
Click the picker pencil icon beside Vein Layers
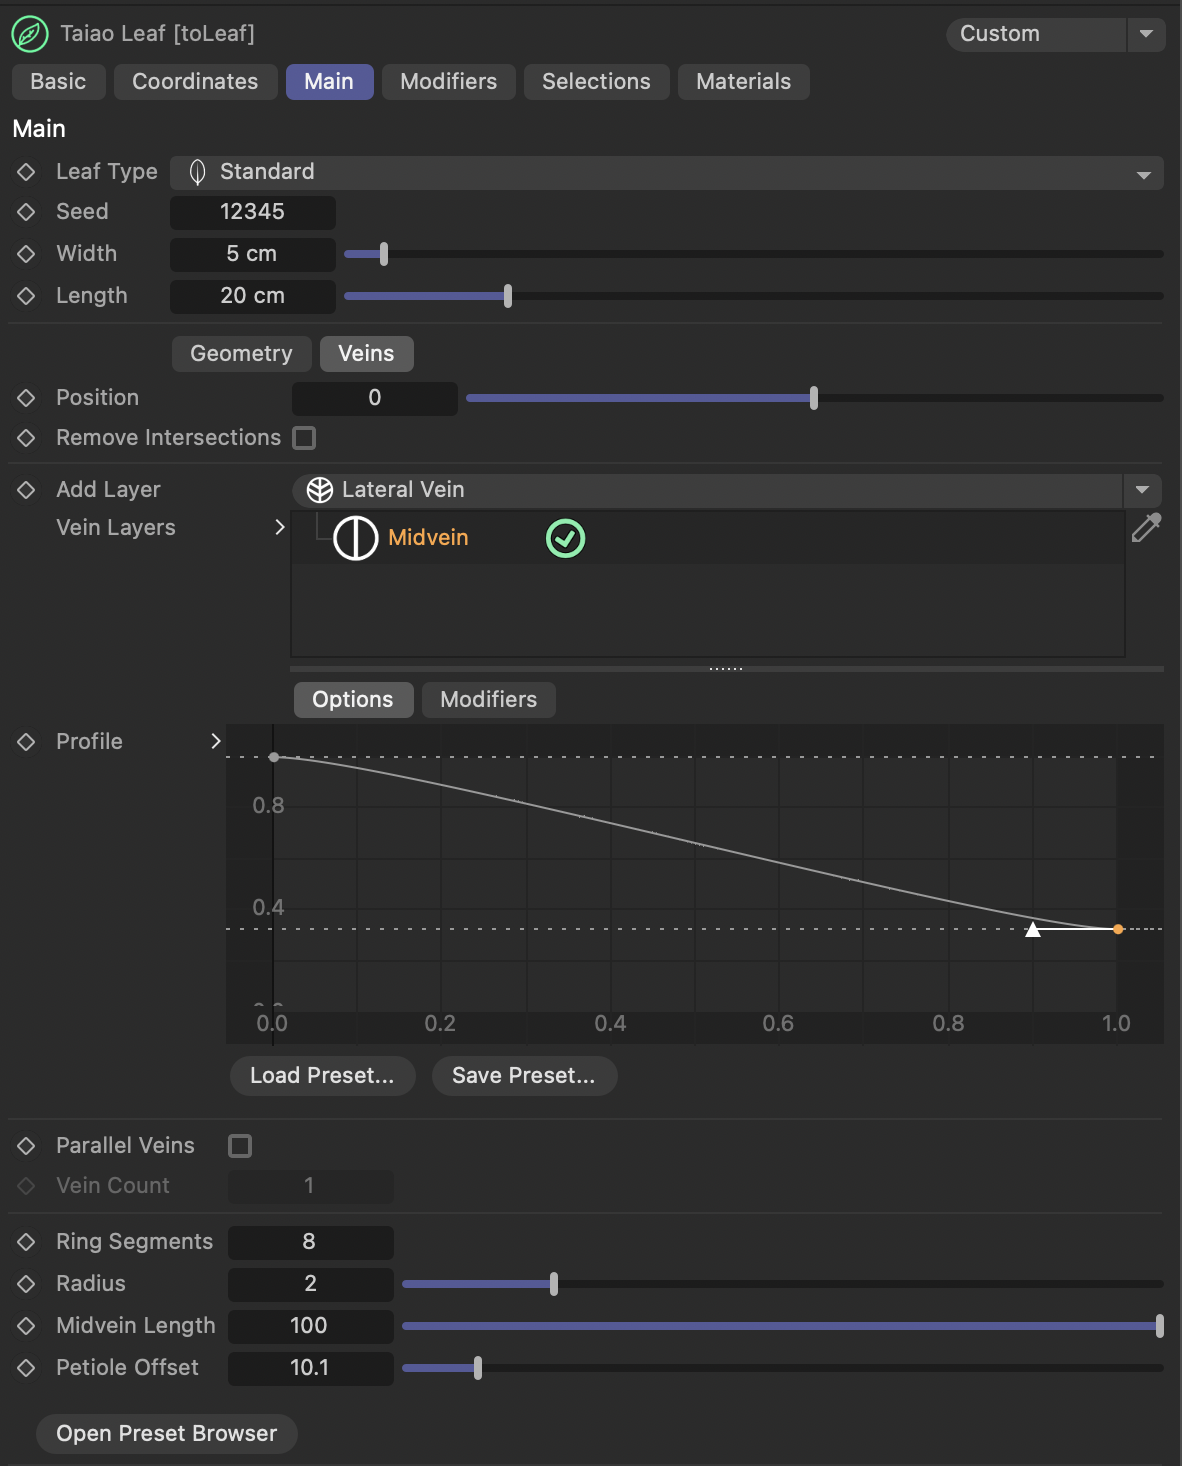tap(1146, 527)
